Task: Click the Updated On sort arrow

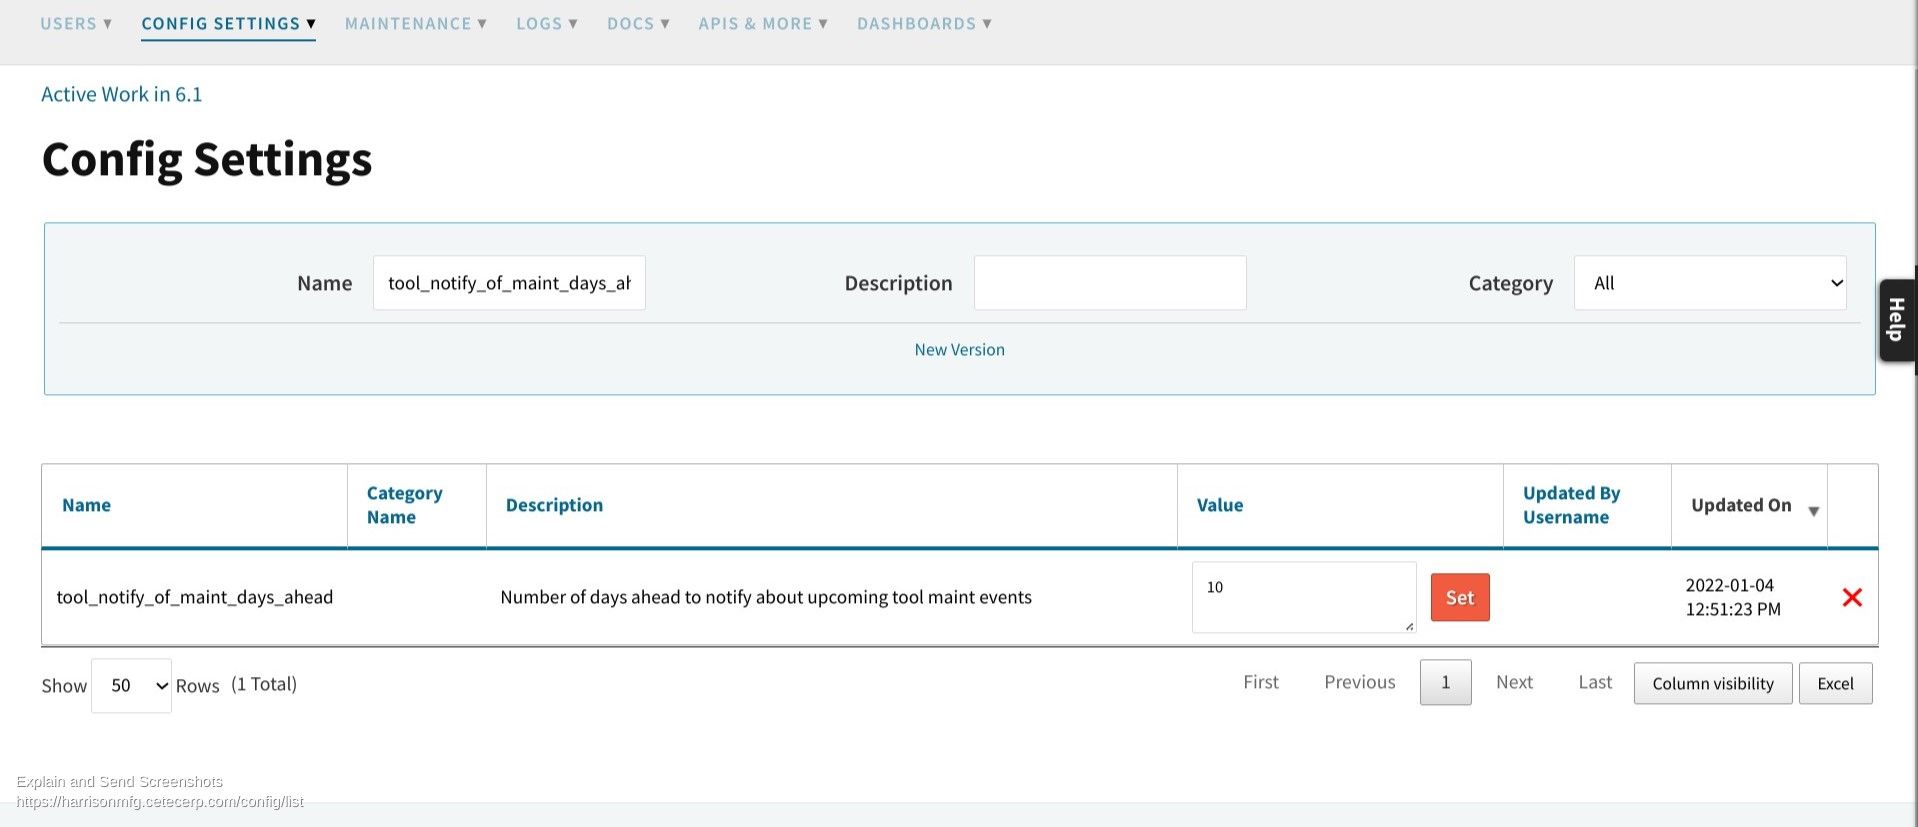Action: [1813, 511]
